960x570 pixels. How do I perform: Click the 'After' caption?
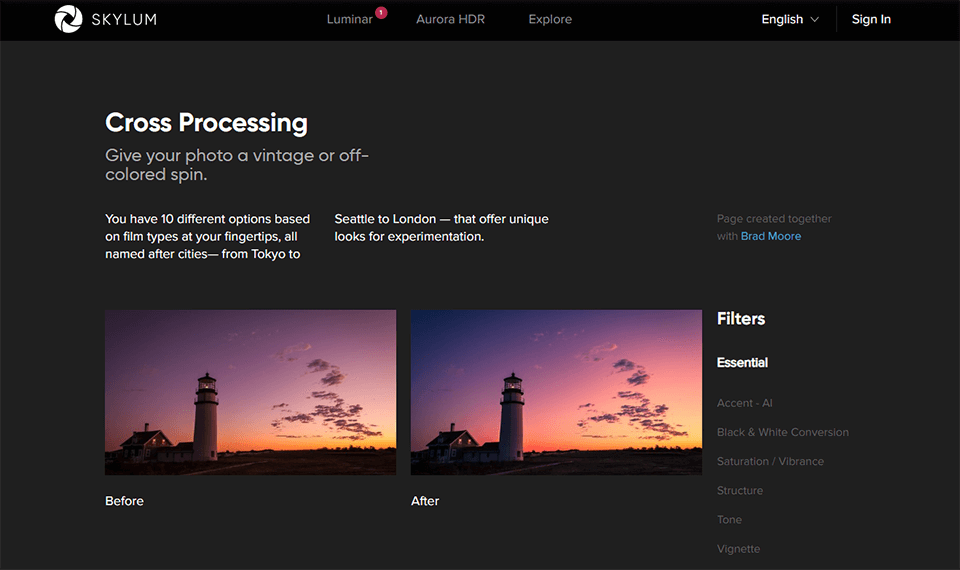[x=425, y=501]
